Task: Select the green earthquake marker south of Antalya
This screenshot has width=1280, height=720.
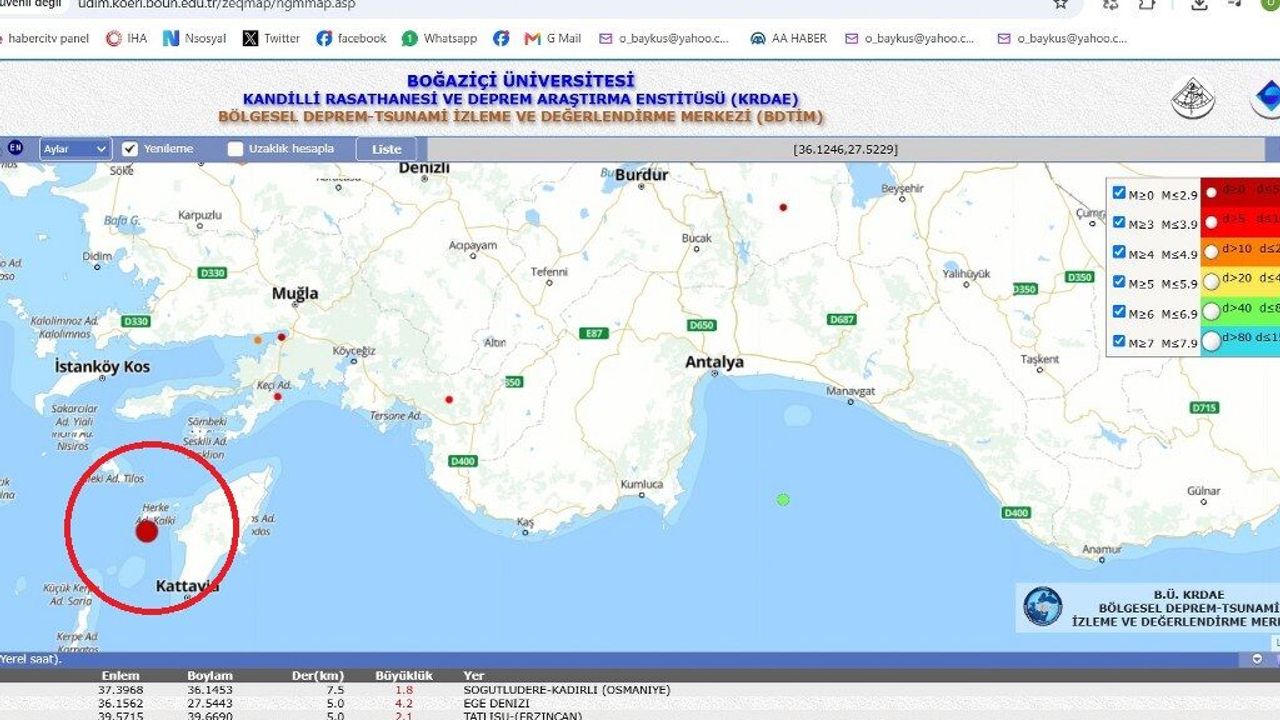Action: click(783, 499)
